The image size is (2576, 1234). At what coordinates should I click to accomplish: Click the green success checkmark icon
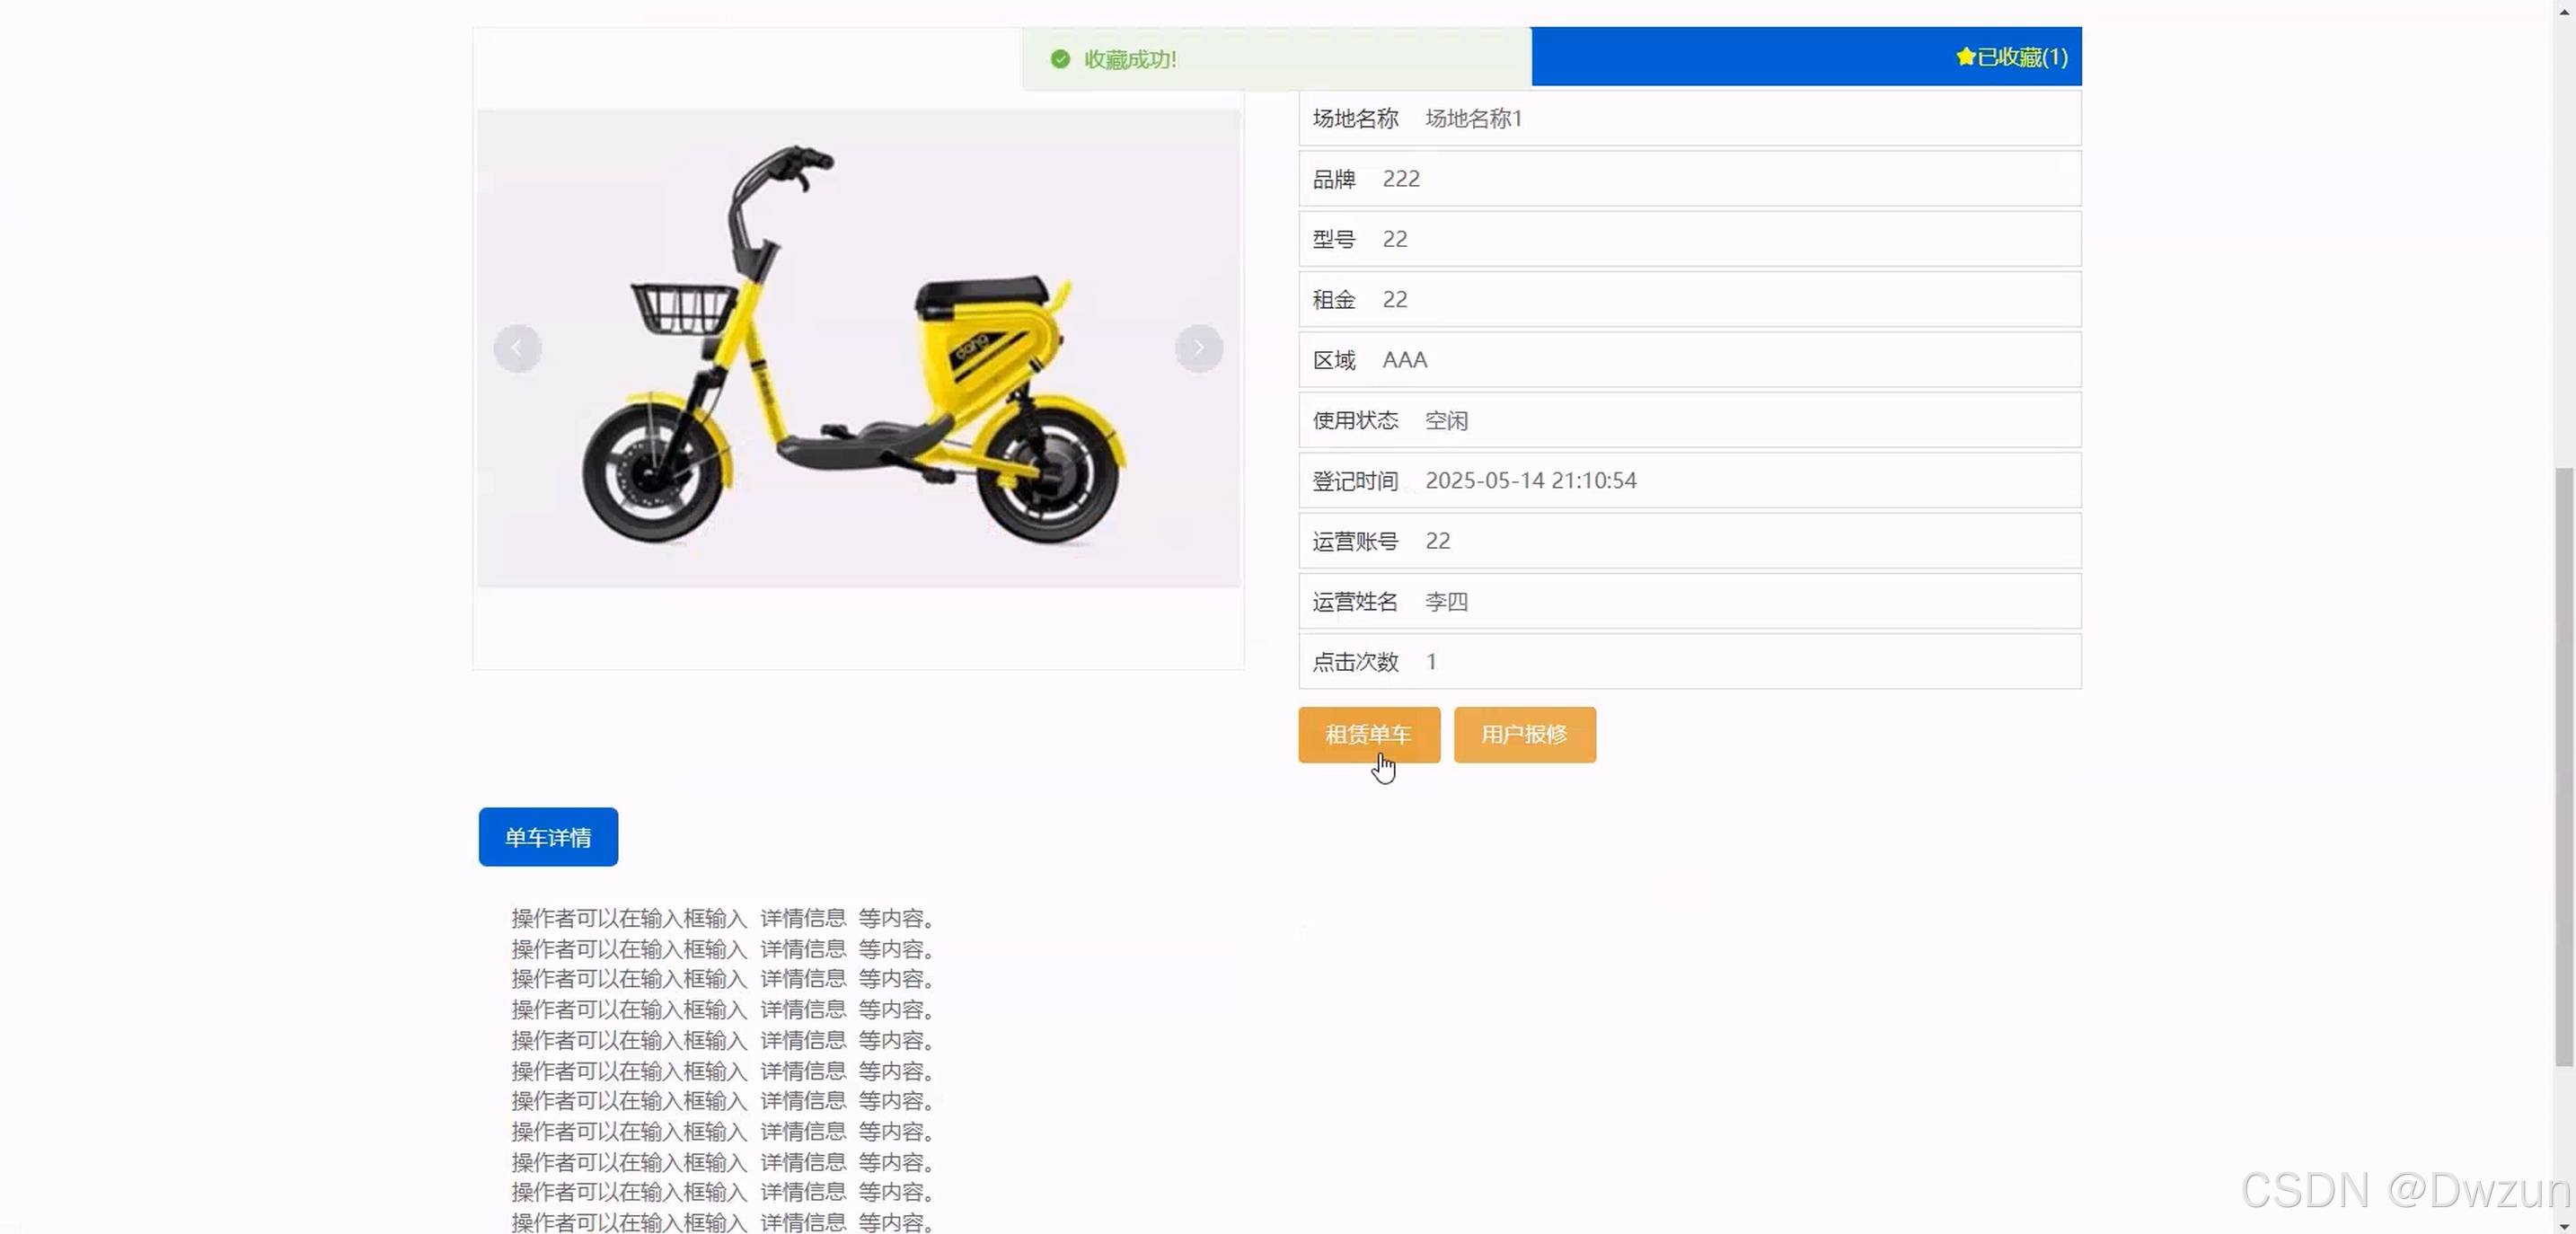click(1060, 59)
